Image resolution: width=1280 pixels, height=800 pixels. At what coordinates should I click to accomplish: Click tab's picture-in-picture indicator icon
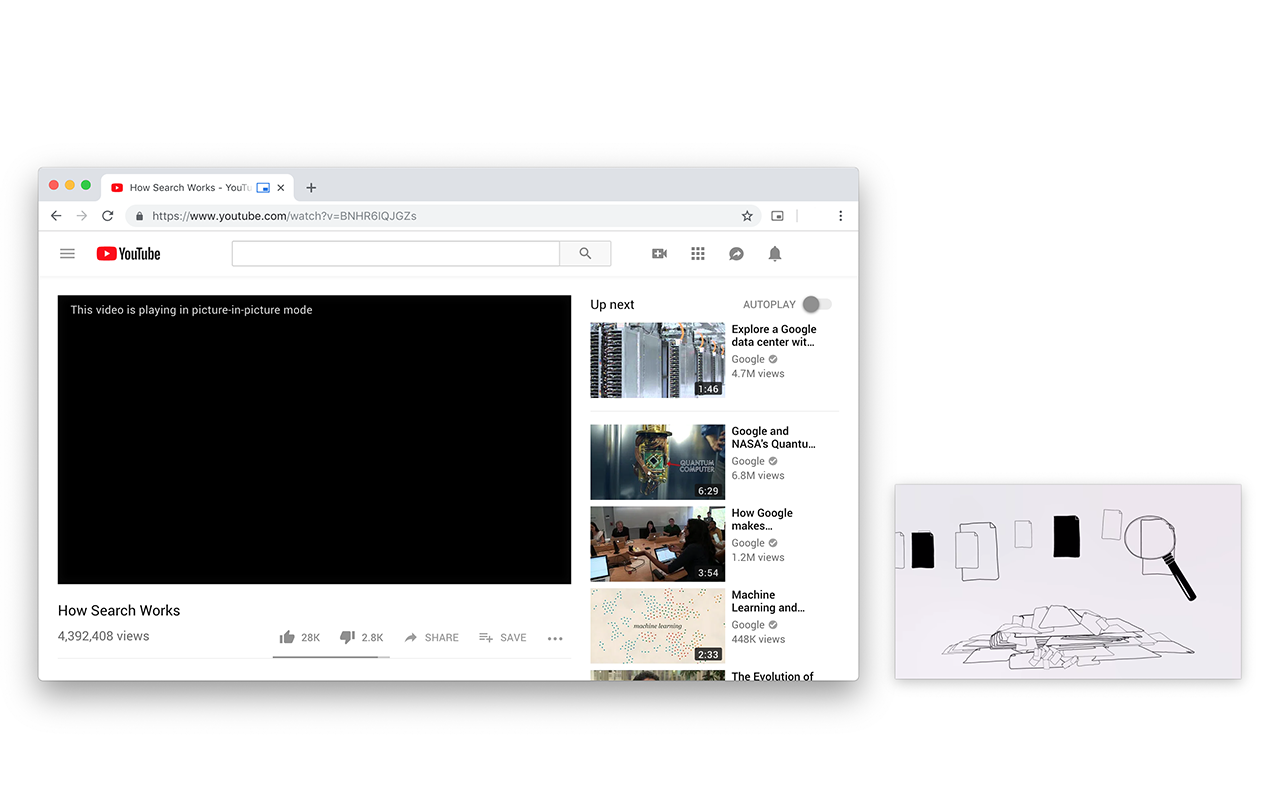click(263, 188)
